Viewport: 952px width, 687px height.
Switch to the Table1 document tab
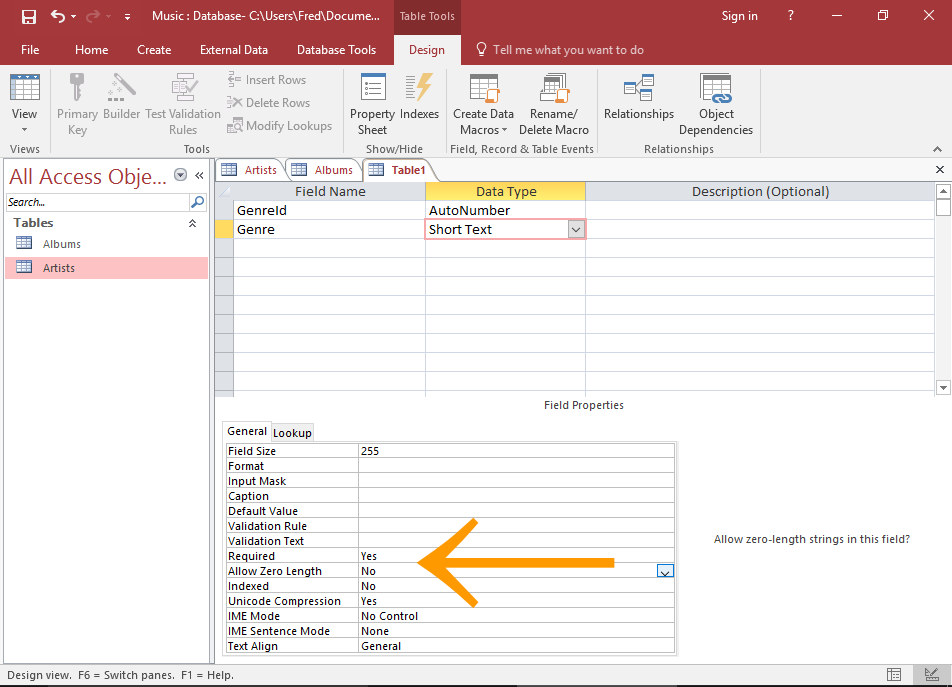pos(398,170)
